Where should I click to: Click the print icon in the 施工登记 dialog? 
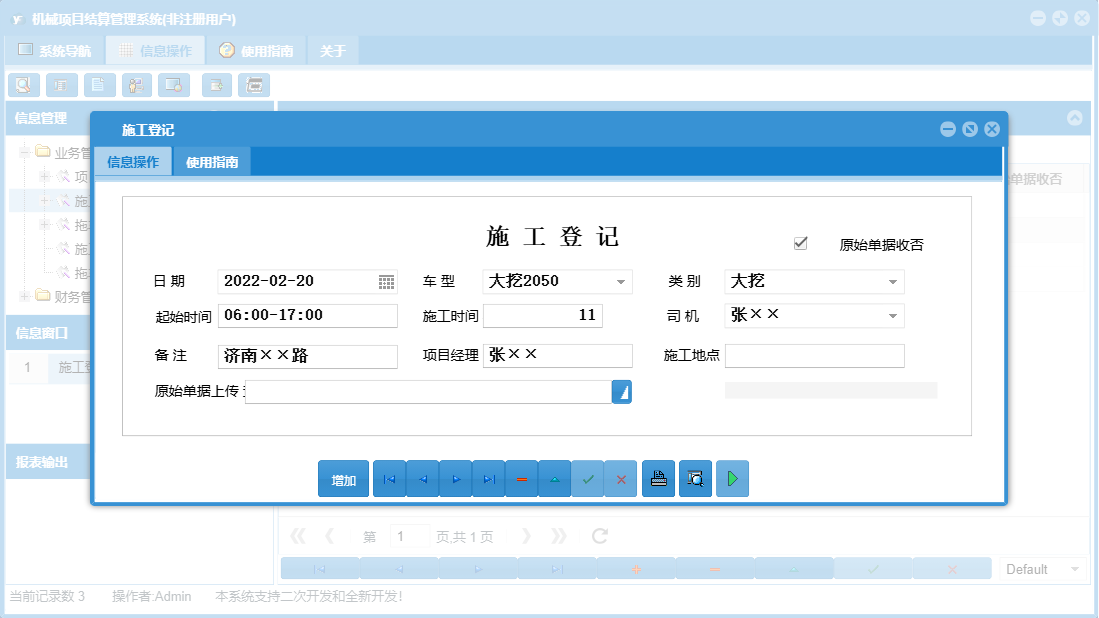tap(658, 478)
